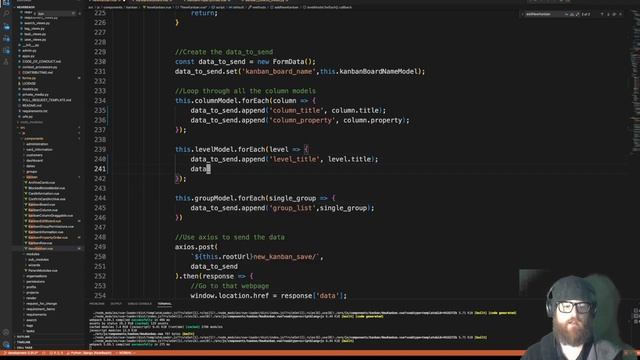Expand the sub_modules folder
640x360 pixels.
coord(38,260)
